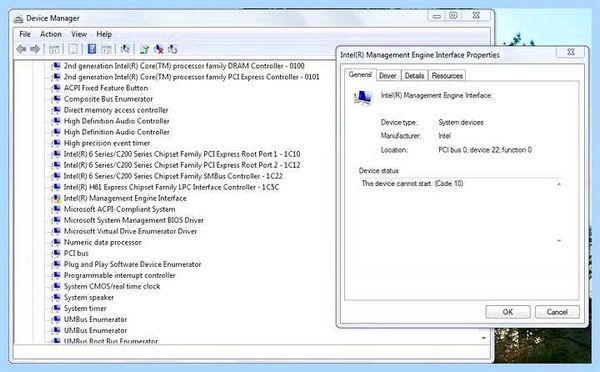Screen dimensions: 600x372
Task: Select UMBus Root Bus Enumerator entry
Action: coord(111,341)
